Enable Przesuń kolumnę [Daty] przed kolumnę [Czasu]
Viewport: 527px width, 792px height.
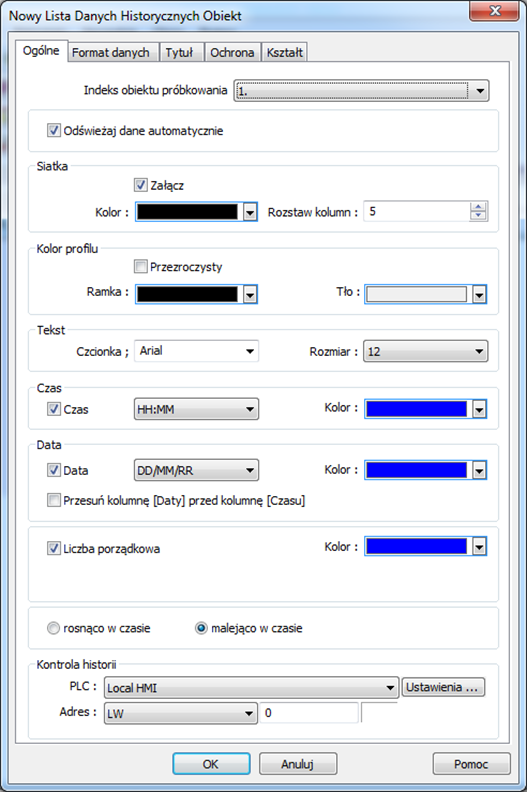coord(54,500)
